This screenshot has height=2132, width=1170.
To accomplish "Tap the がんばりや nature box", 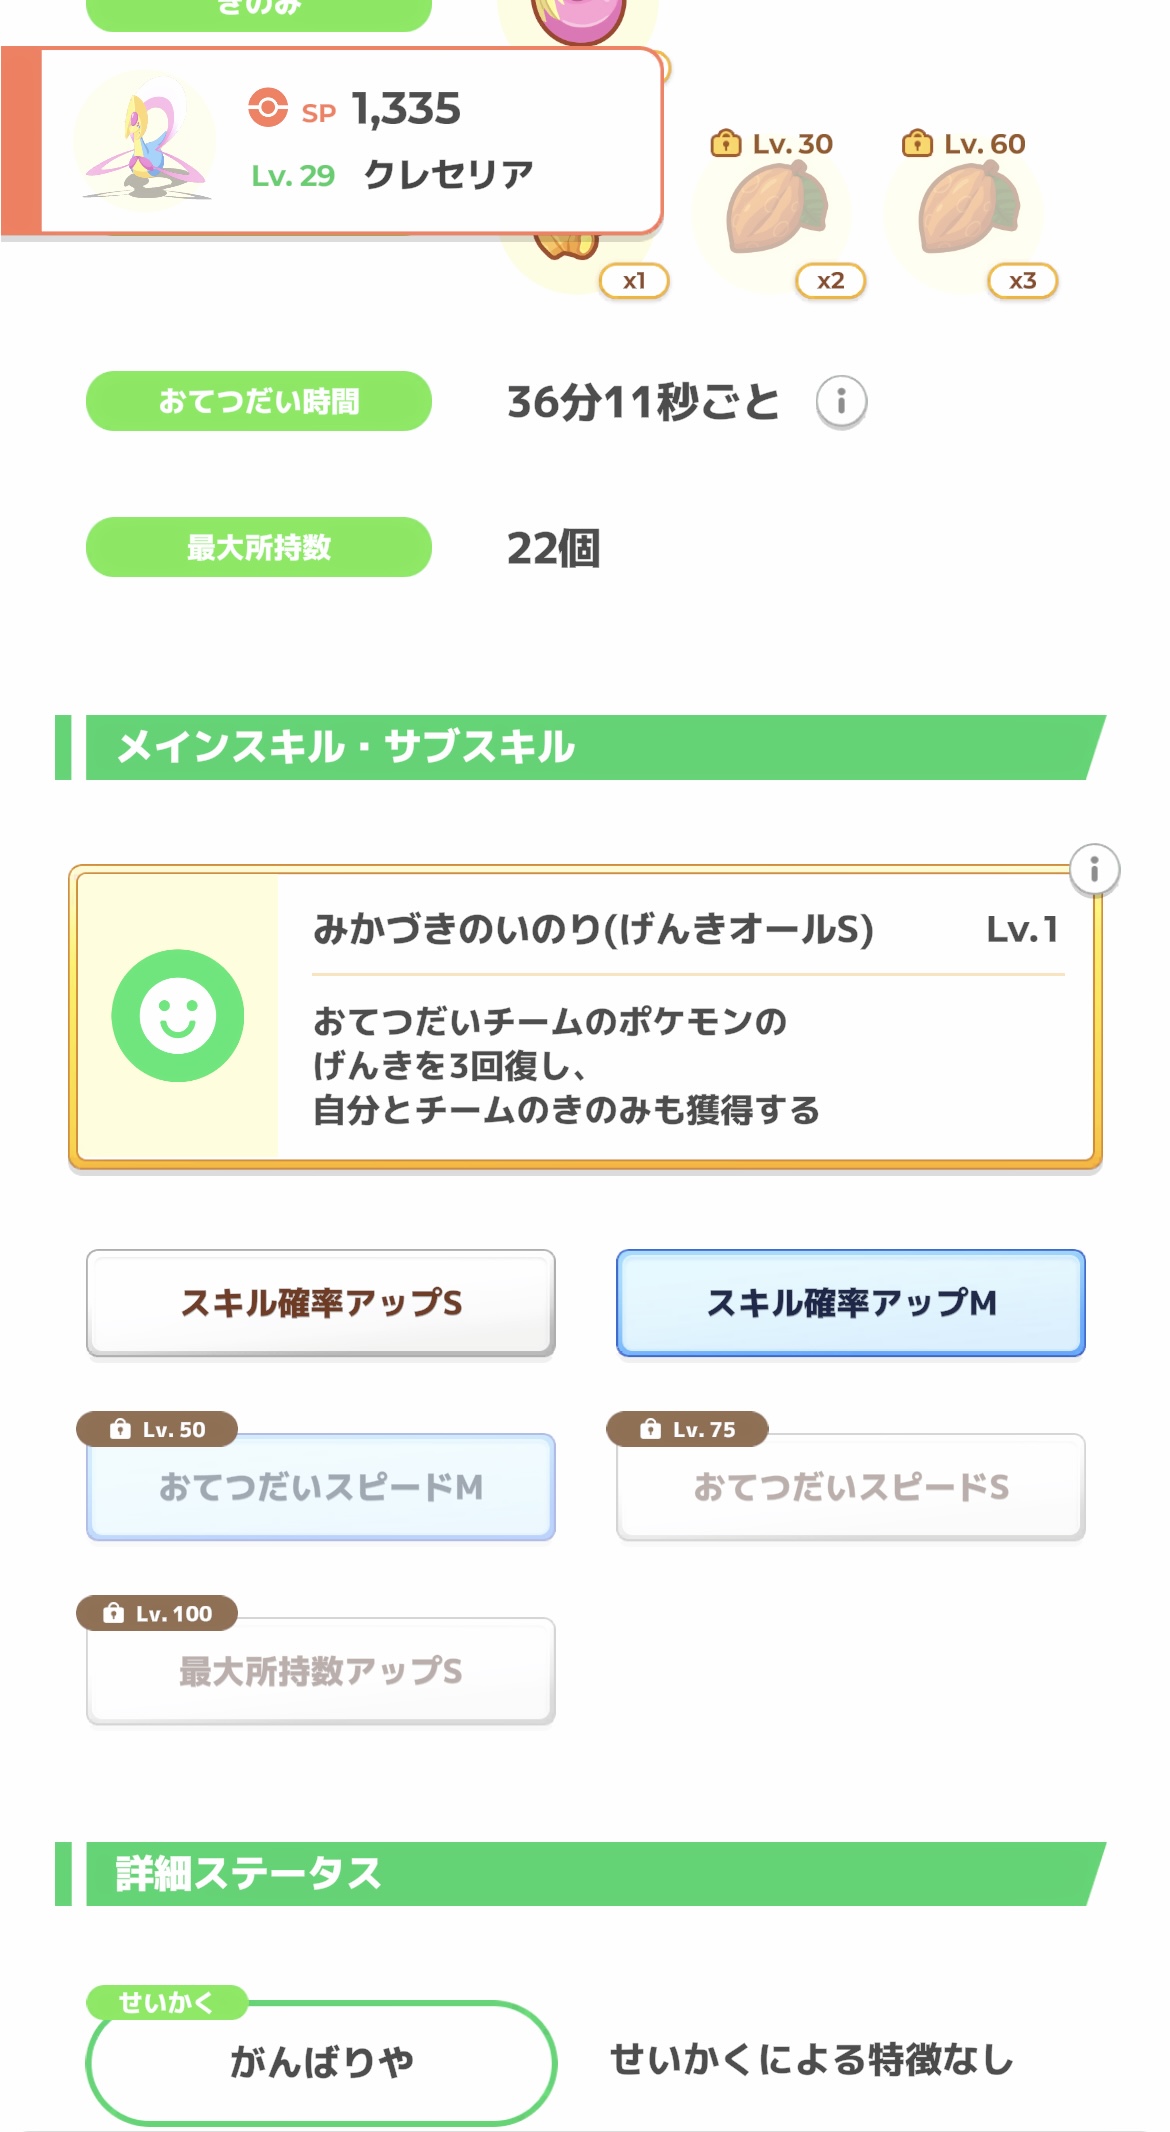I will [321, 2061].
